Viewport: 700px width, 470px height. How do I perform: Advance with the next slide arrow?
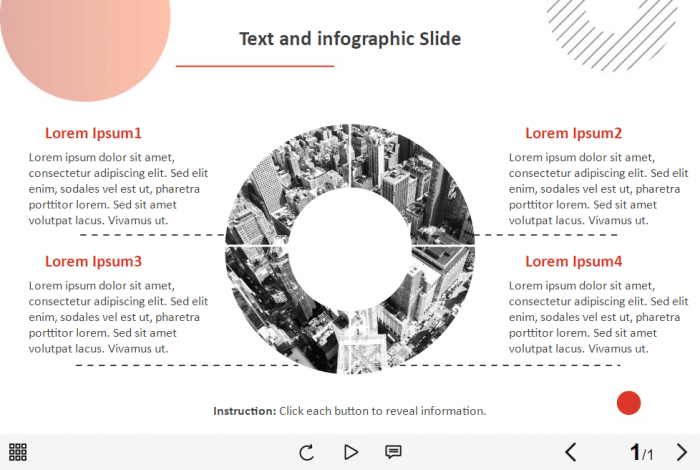point(682,452)
